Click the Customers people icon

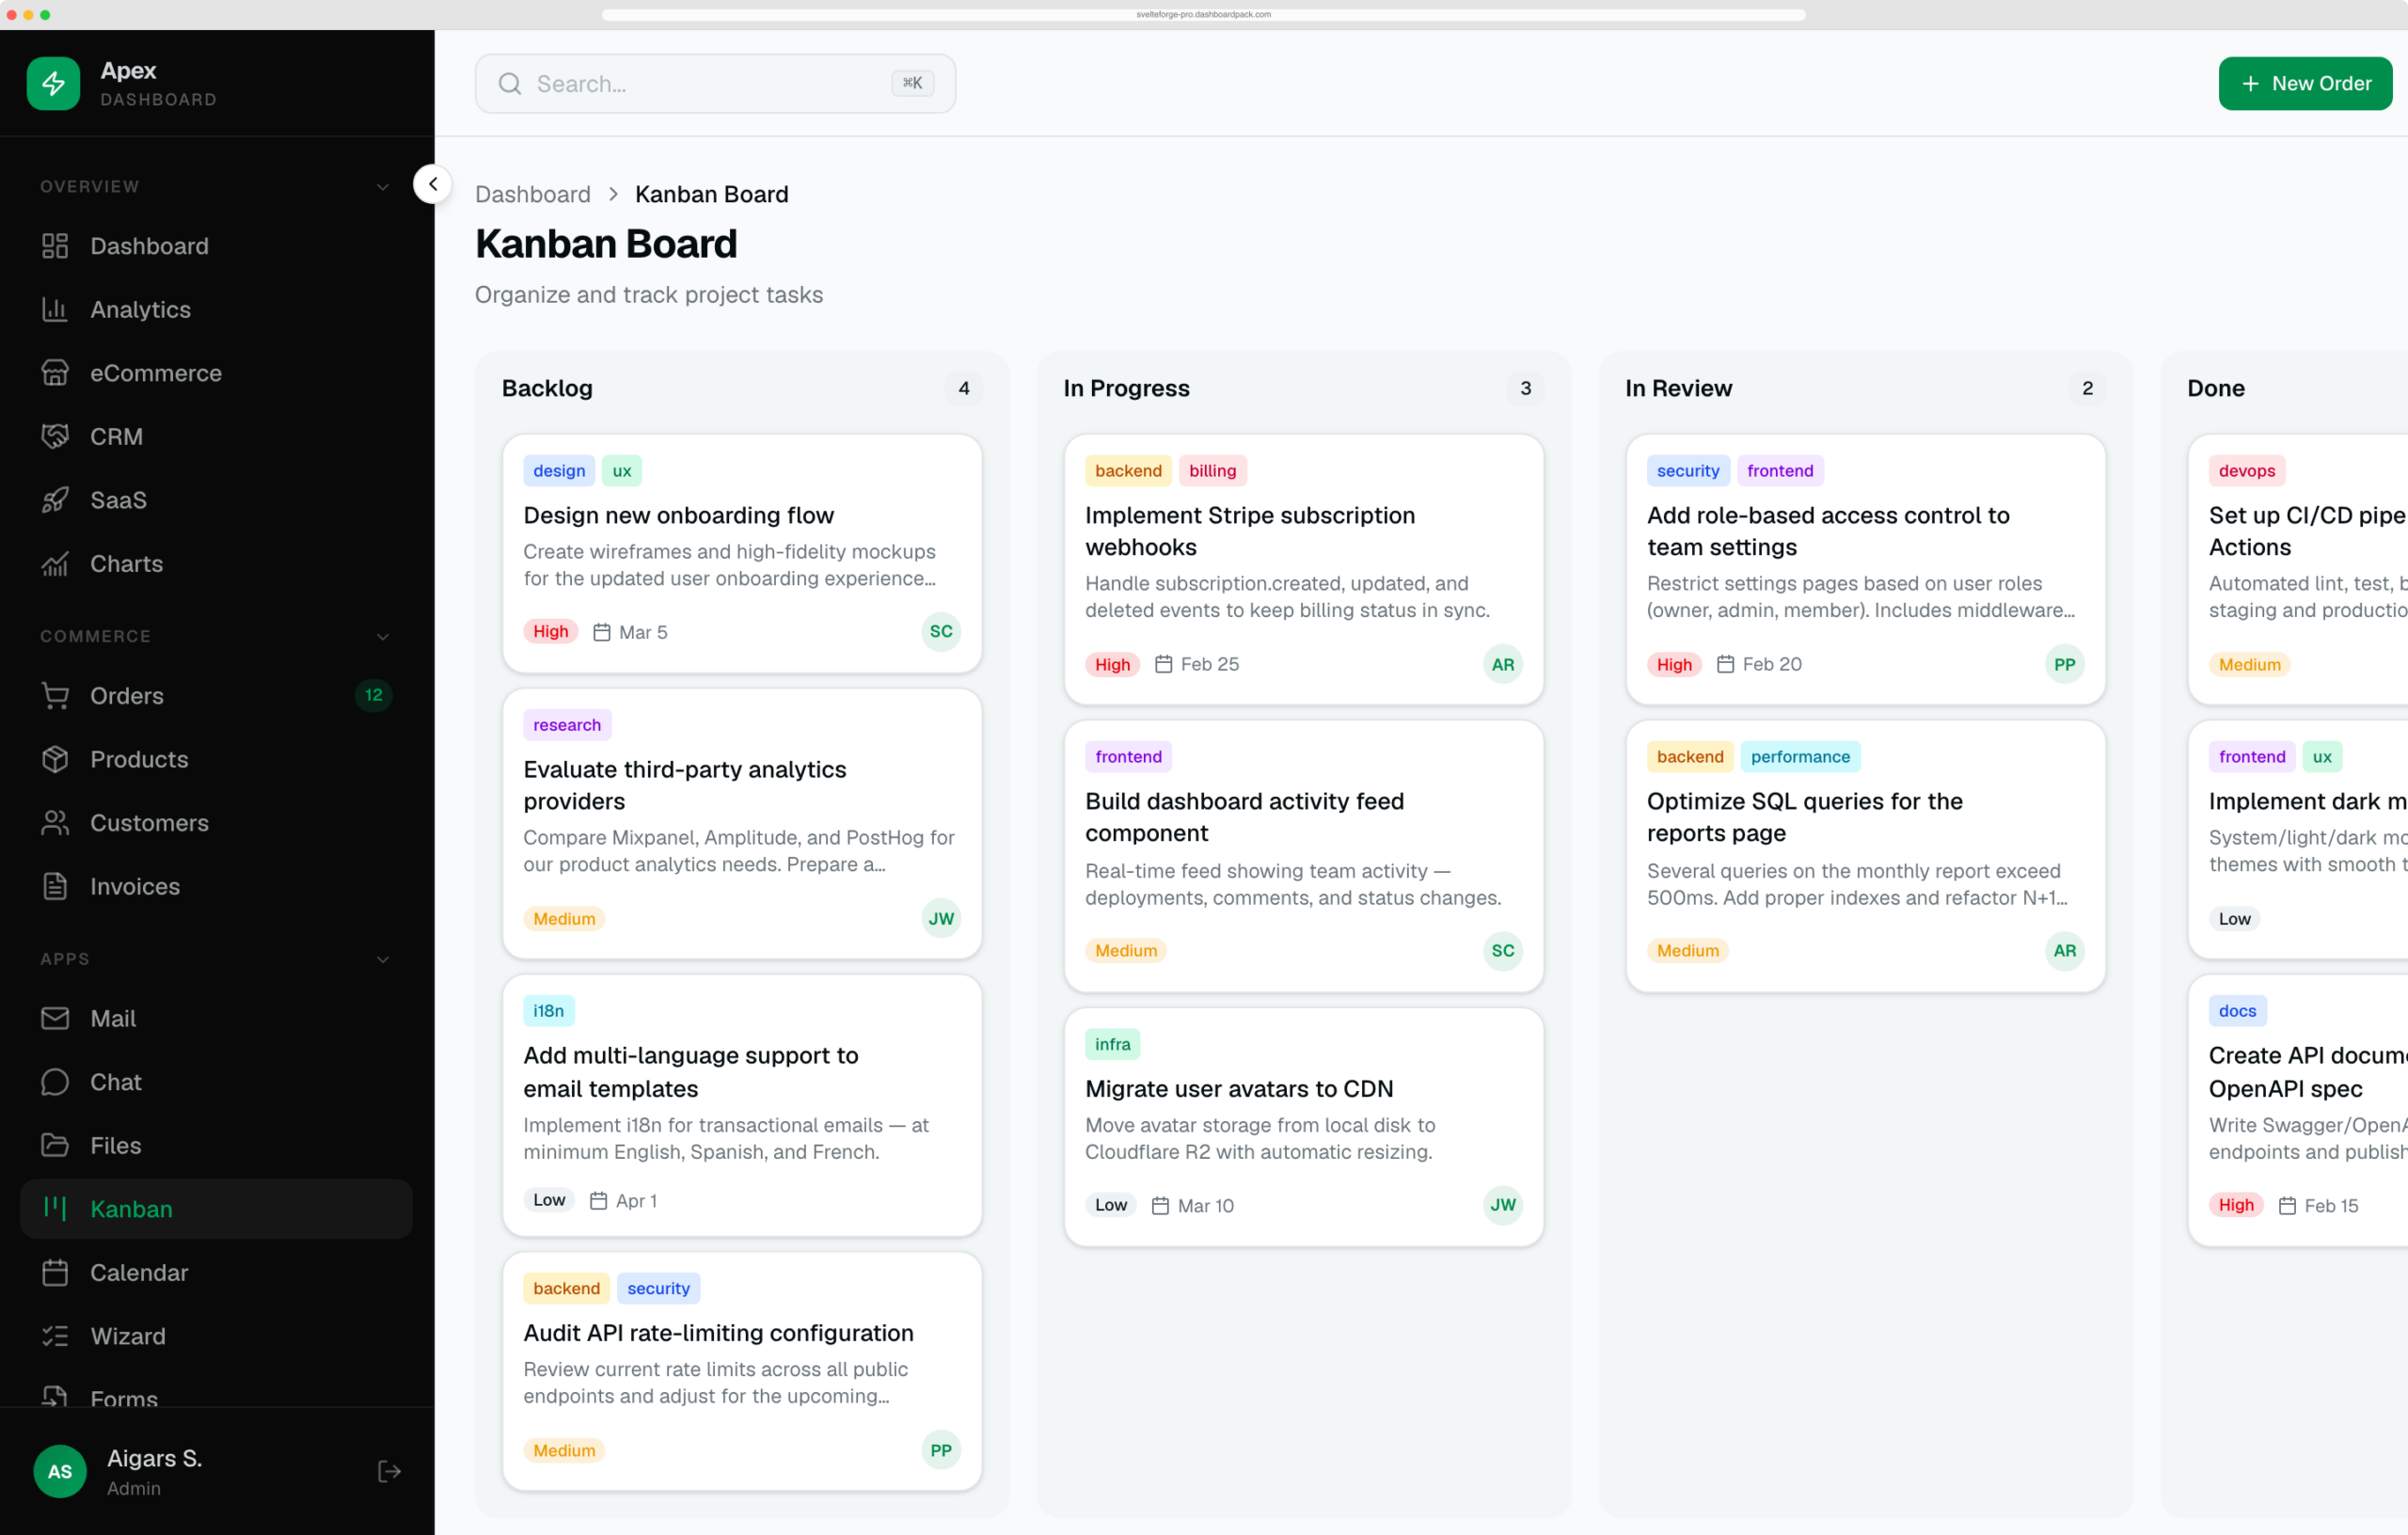tap(55, 823)
